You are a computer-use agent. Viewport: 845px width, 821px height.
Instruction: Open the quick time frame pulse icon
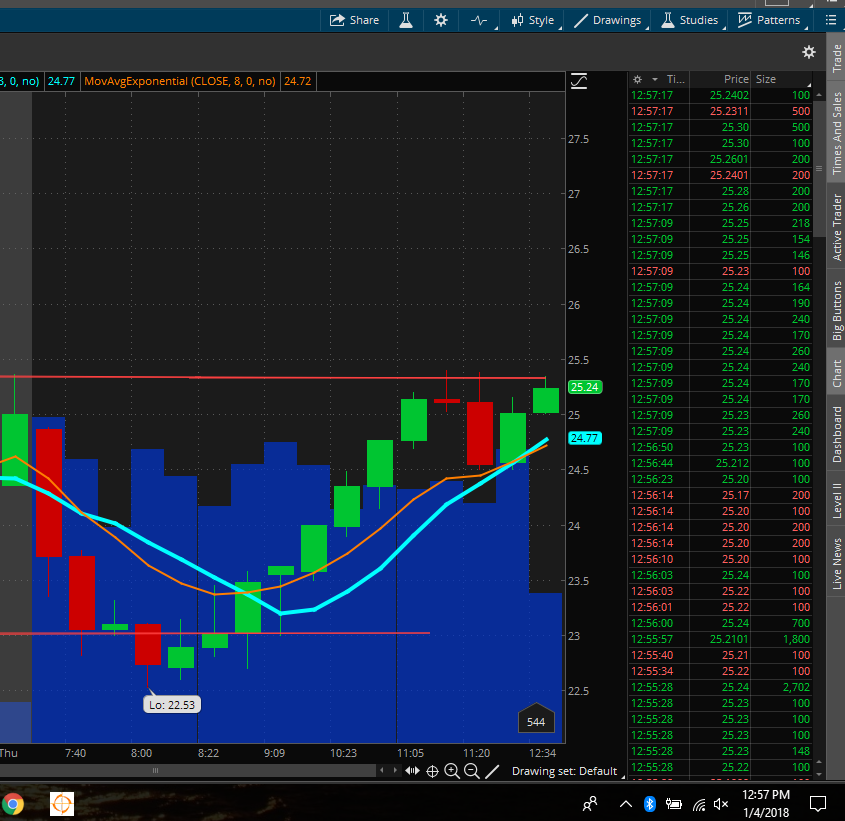479,20
